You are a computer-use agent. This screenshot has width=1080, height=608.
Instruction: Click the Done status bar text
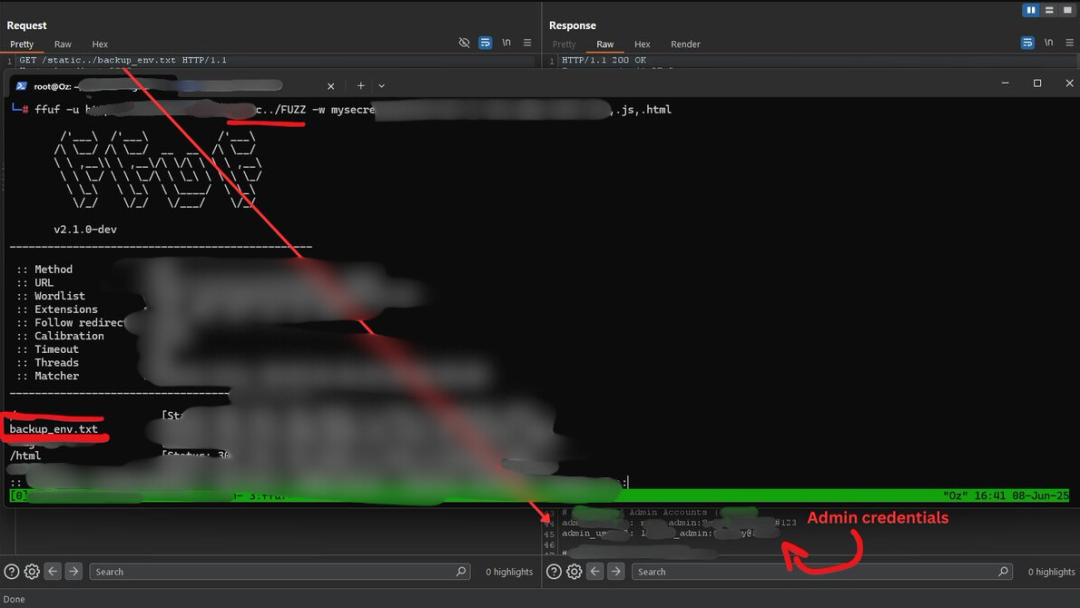pos(14,599)
